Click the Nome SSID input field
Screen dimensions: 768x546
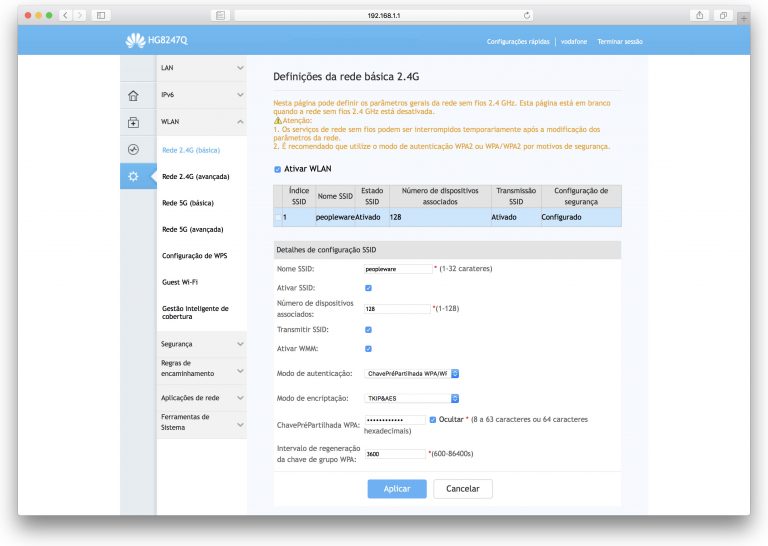(398, 269)
